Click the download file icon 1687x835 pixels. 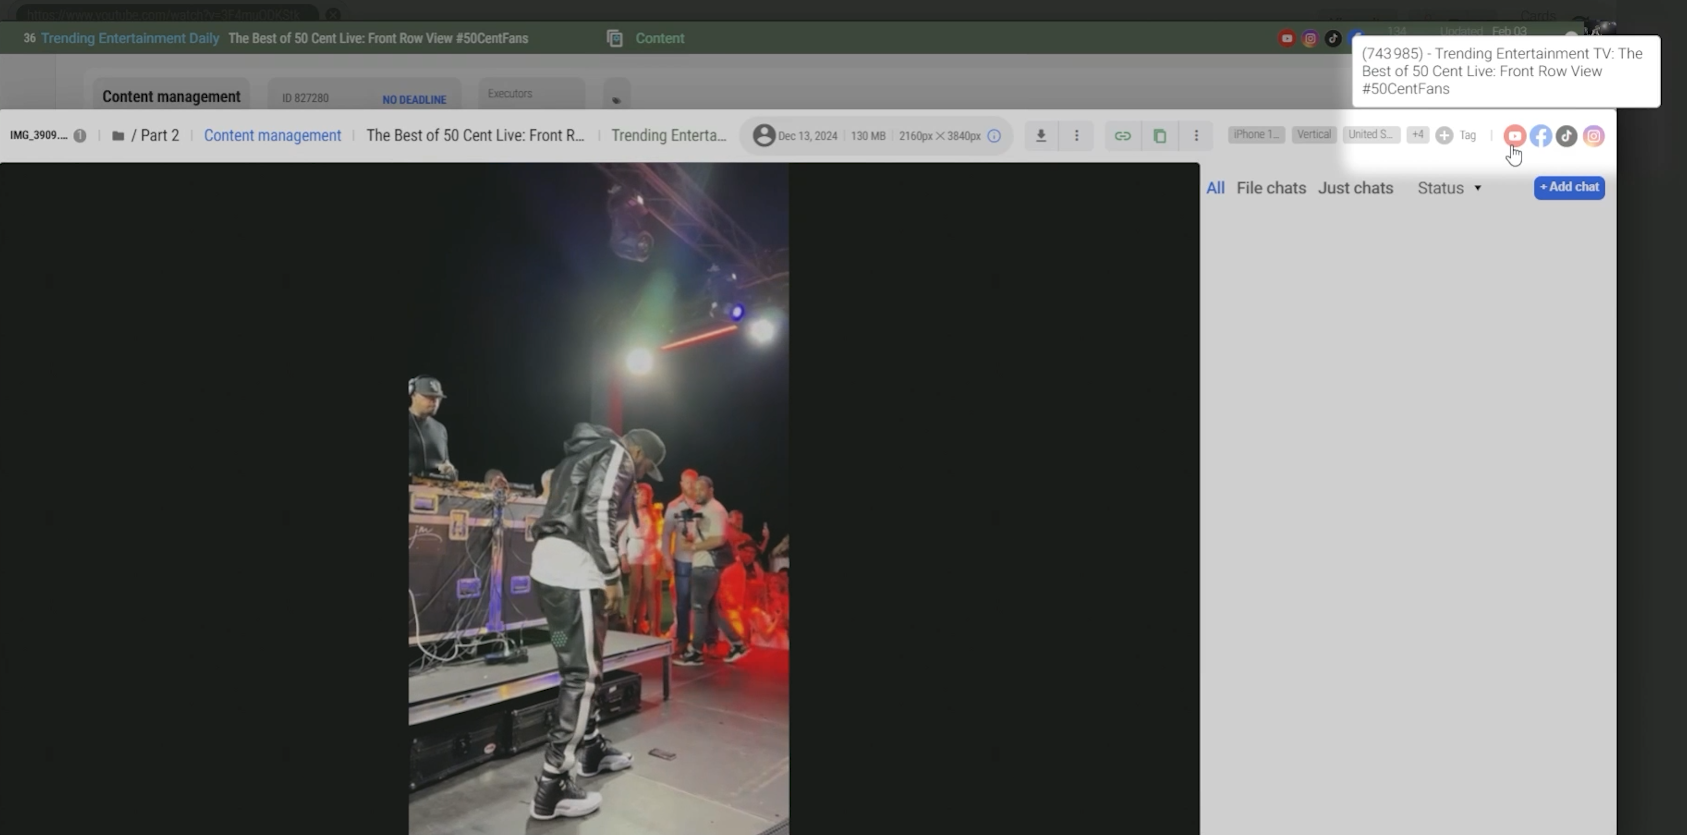coord(1040,136)
